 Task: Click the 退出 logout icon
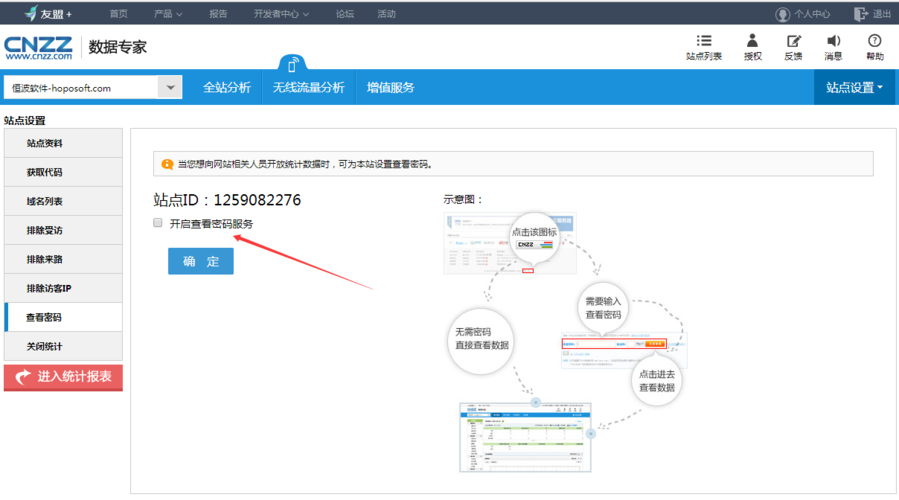(861, 14)
